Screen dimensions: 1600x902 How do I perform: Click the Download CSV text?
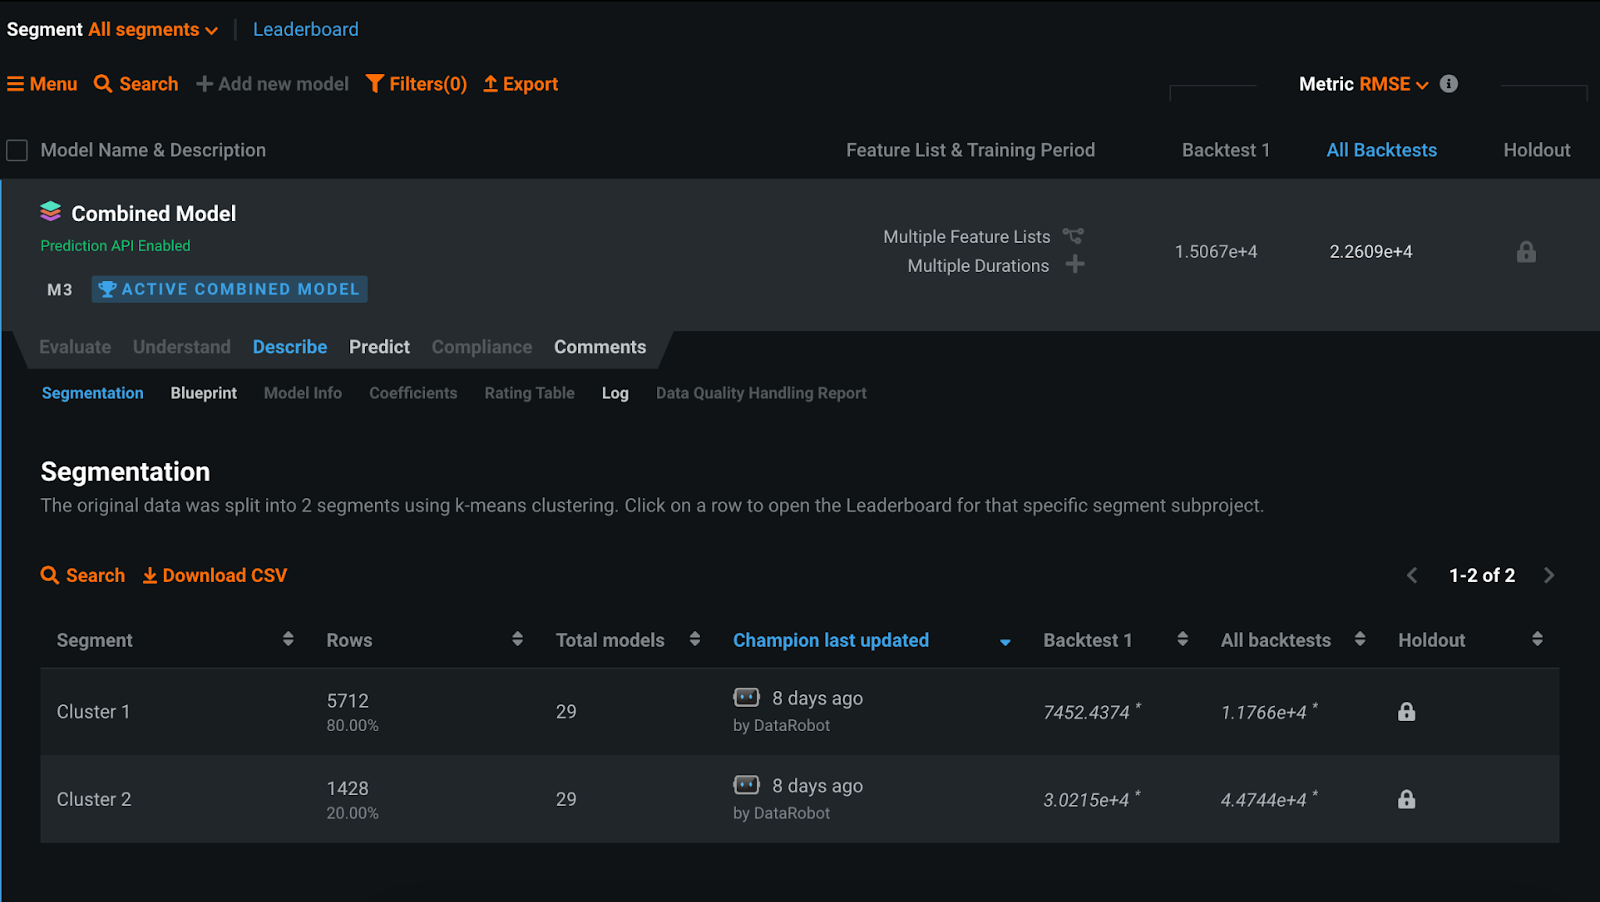(225, 575)
